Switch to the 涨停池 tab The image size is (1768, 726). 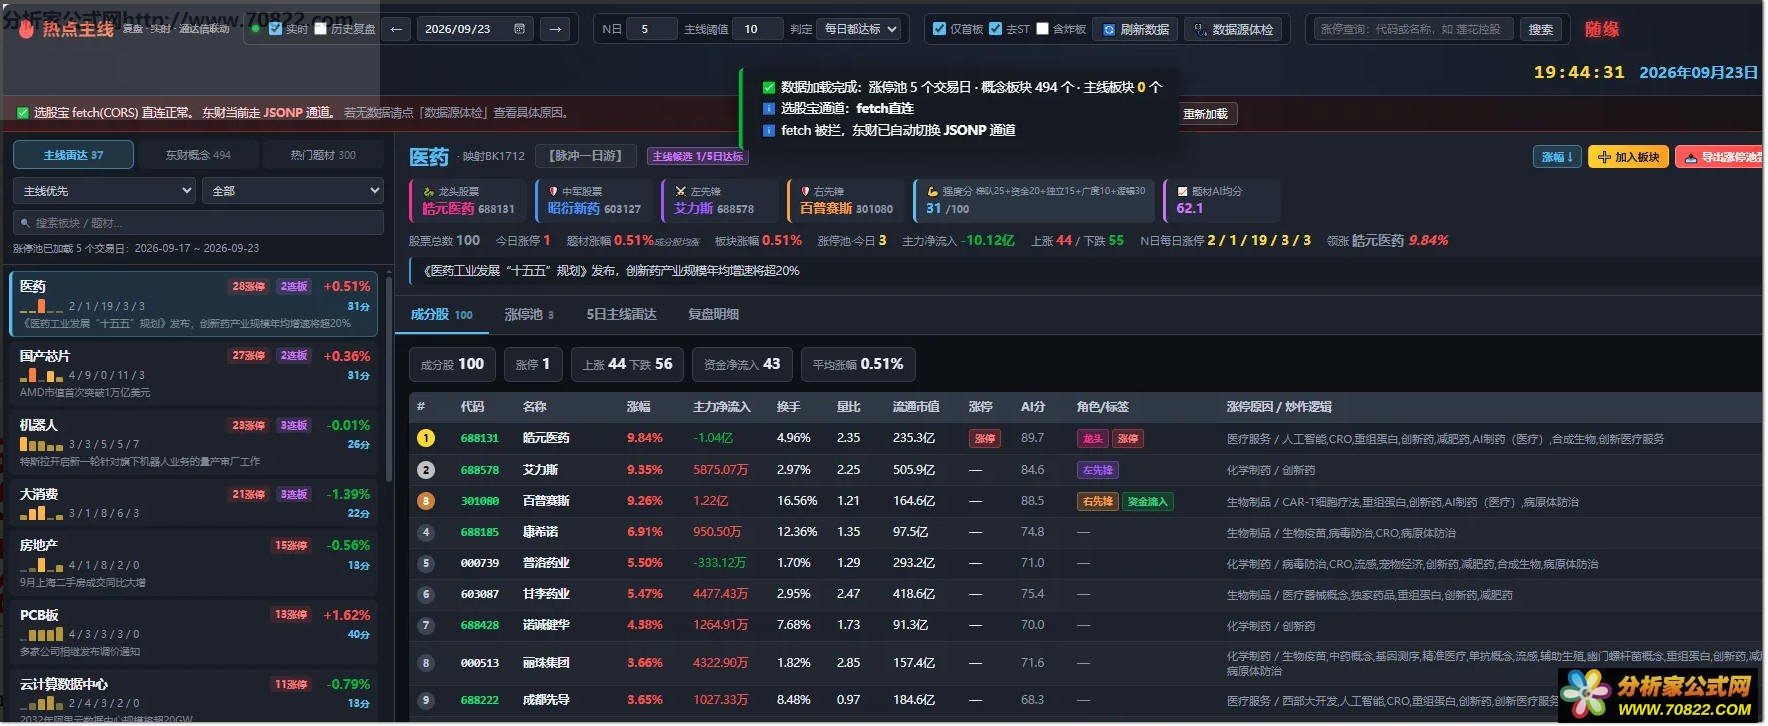(x=528, y=314)
